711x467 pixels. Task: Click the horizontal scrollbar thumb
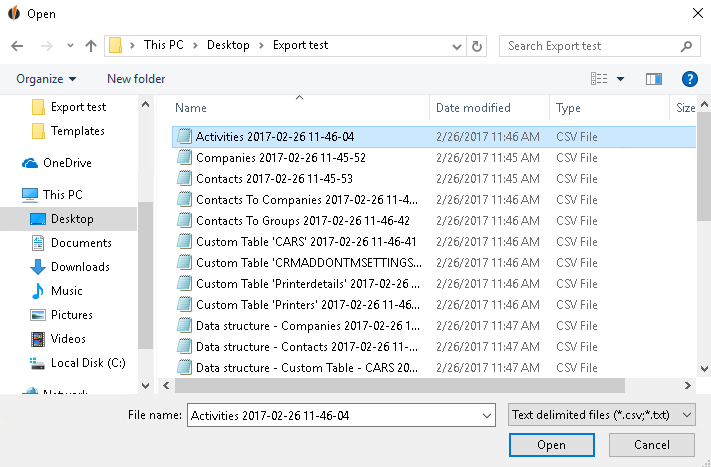click(400, 386)
